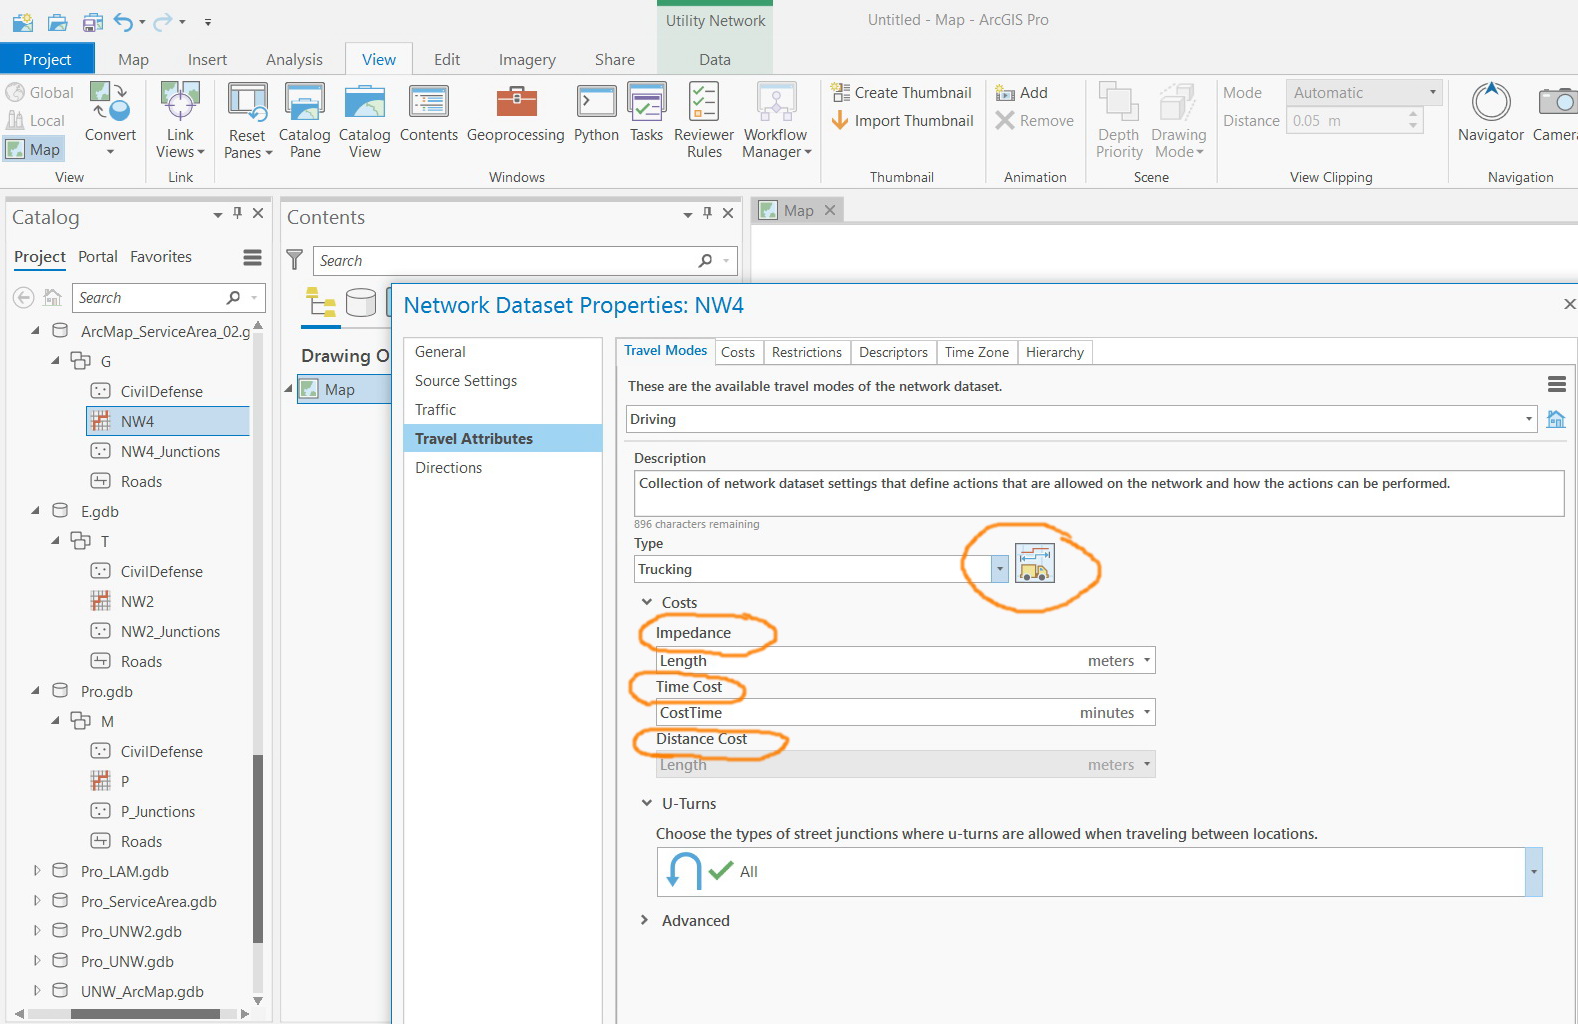Viewport: 1578px width, 1024px height.
Task: Open the Geoprocessing pane
Action: pos(516,113)
